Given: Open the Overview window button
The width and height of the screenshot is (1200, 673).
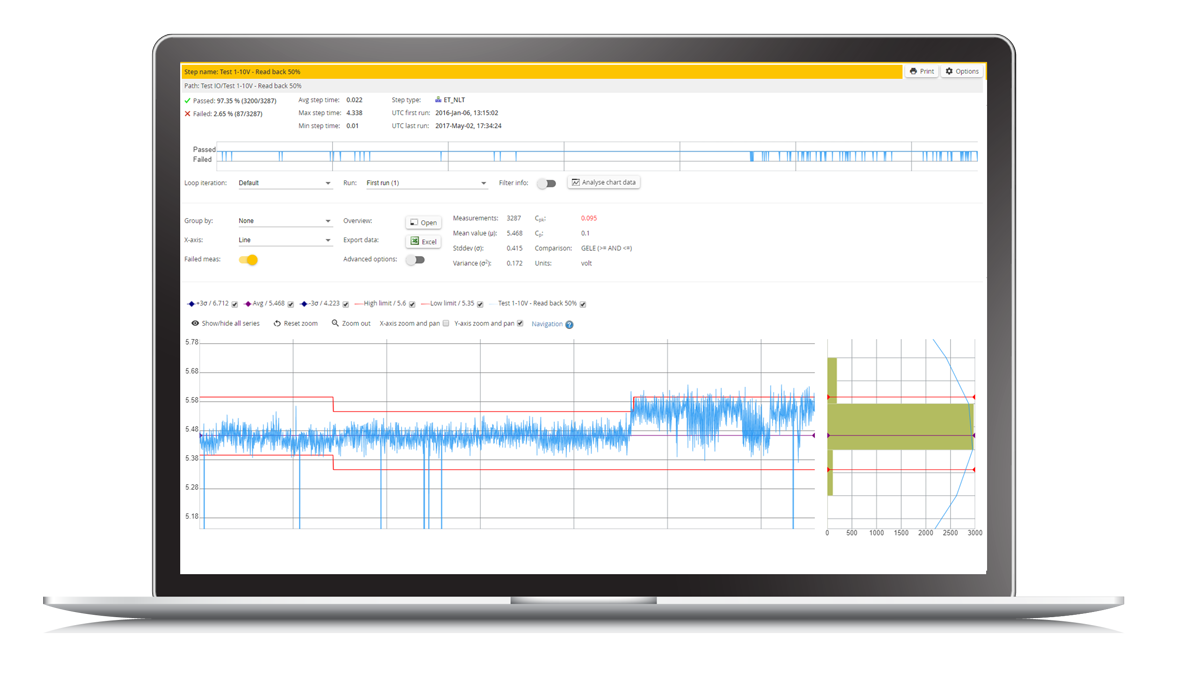Looking at the screenshot, I should pyautogui.click(x=423, y=222).
